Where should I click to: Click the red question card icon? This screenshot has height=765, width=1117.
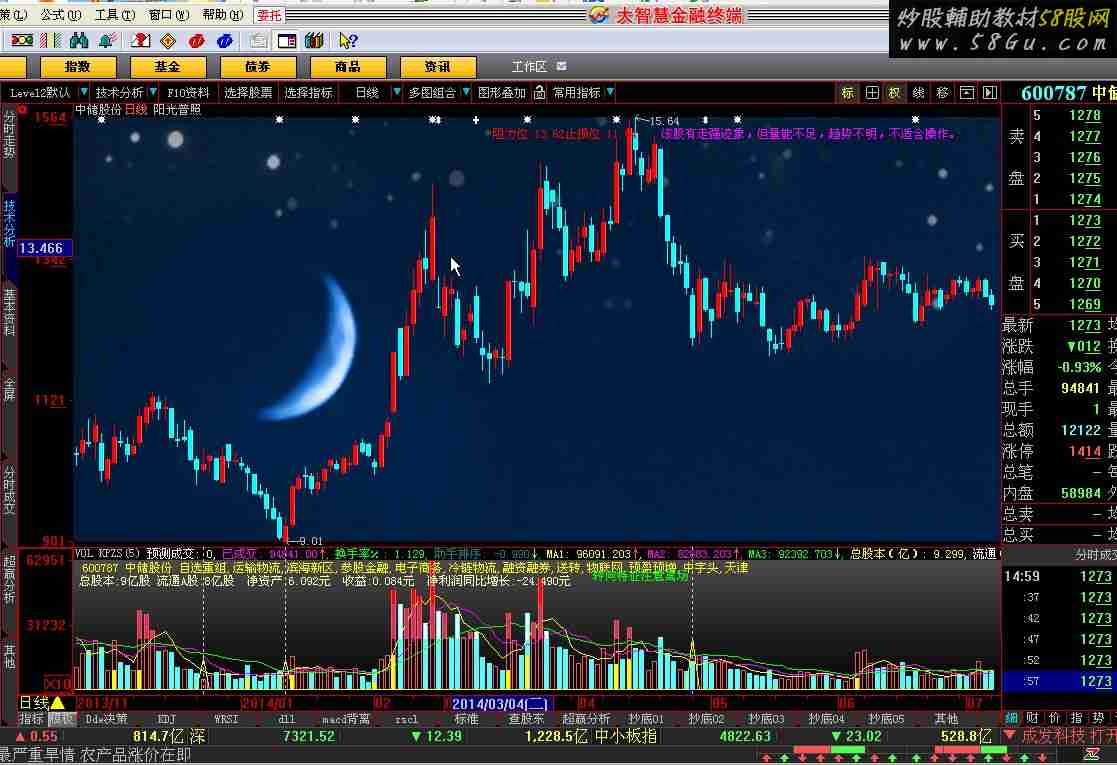(x=140, y=41)
